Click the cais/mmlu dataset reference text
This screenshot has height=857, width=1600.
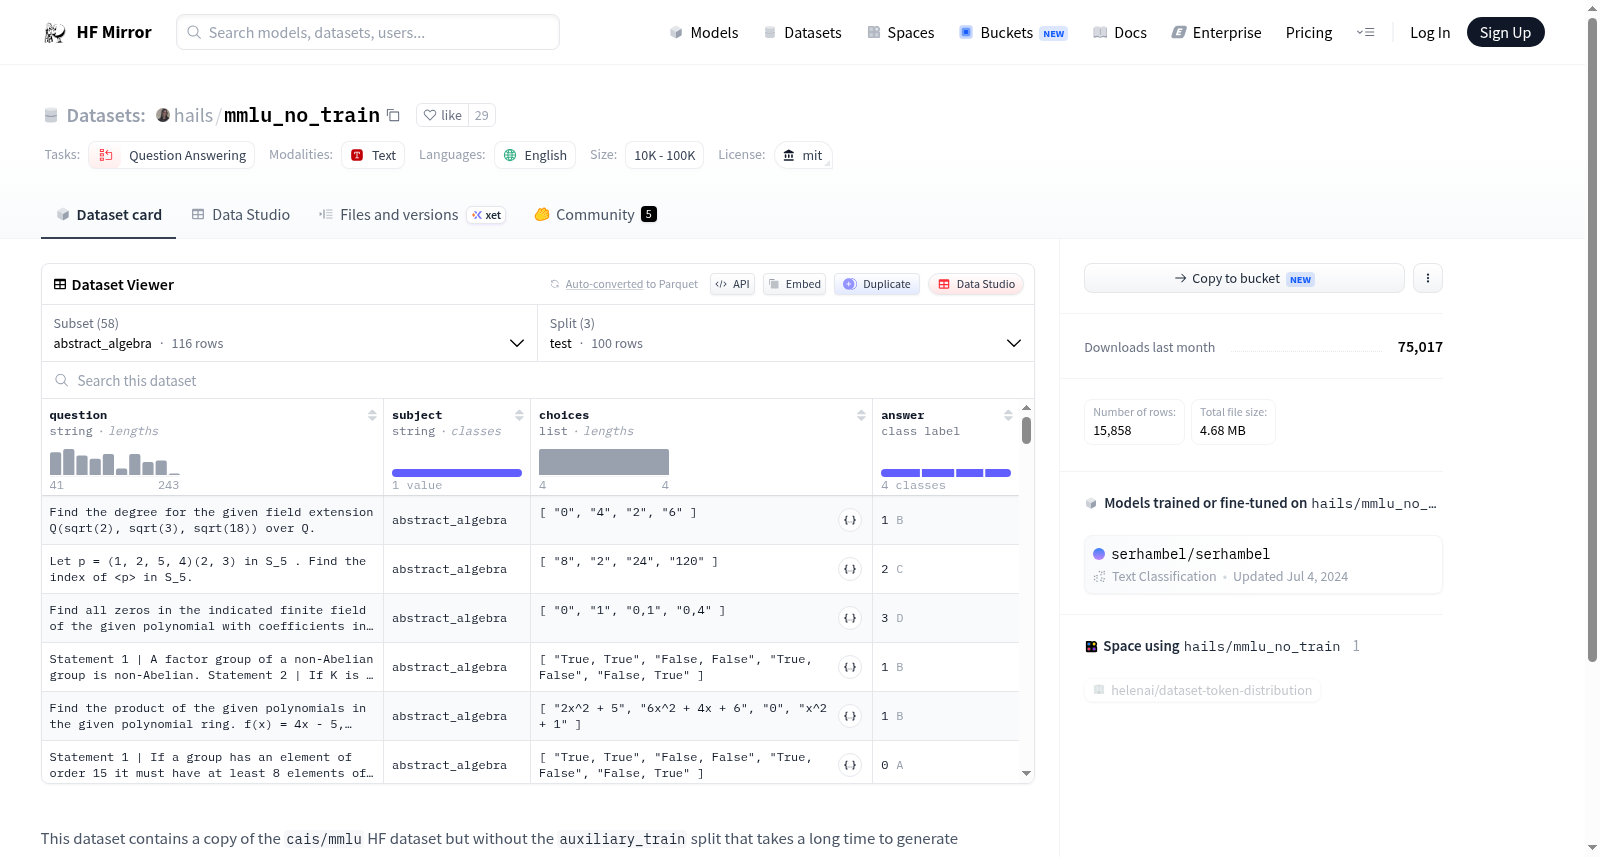tap(324, 839)
